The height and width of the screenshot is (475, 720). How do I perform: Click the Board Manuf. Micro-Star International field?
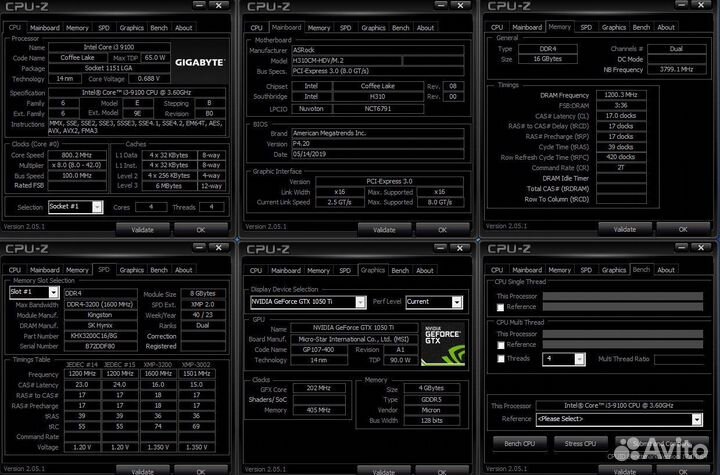coord(354,339)
